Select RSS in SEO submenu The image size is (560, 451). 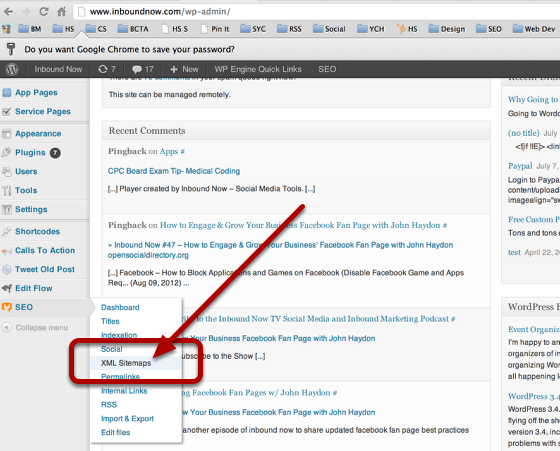[x=109, y=405]
